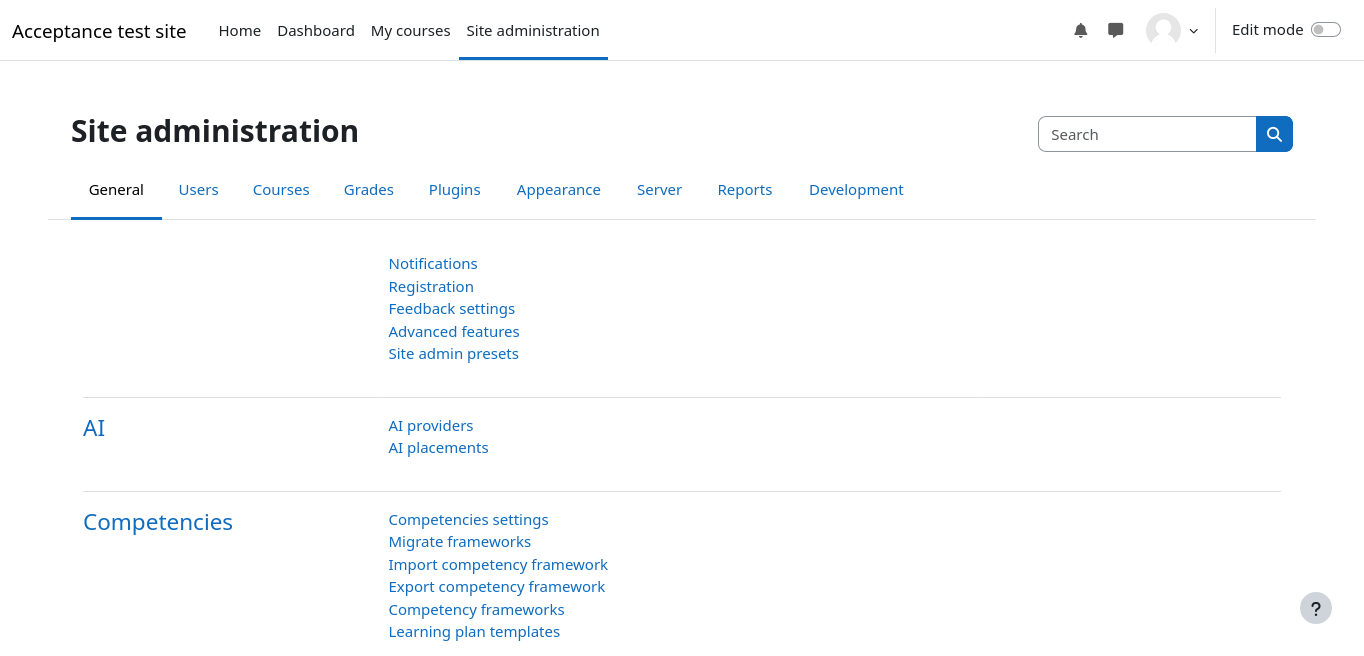This screenshot has width=1364, height=656.
Task: Go to the Development tab
Action: (855, 190)
